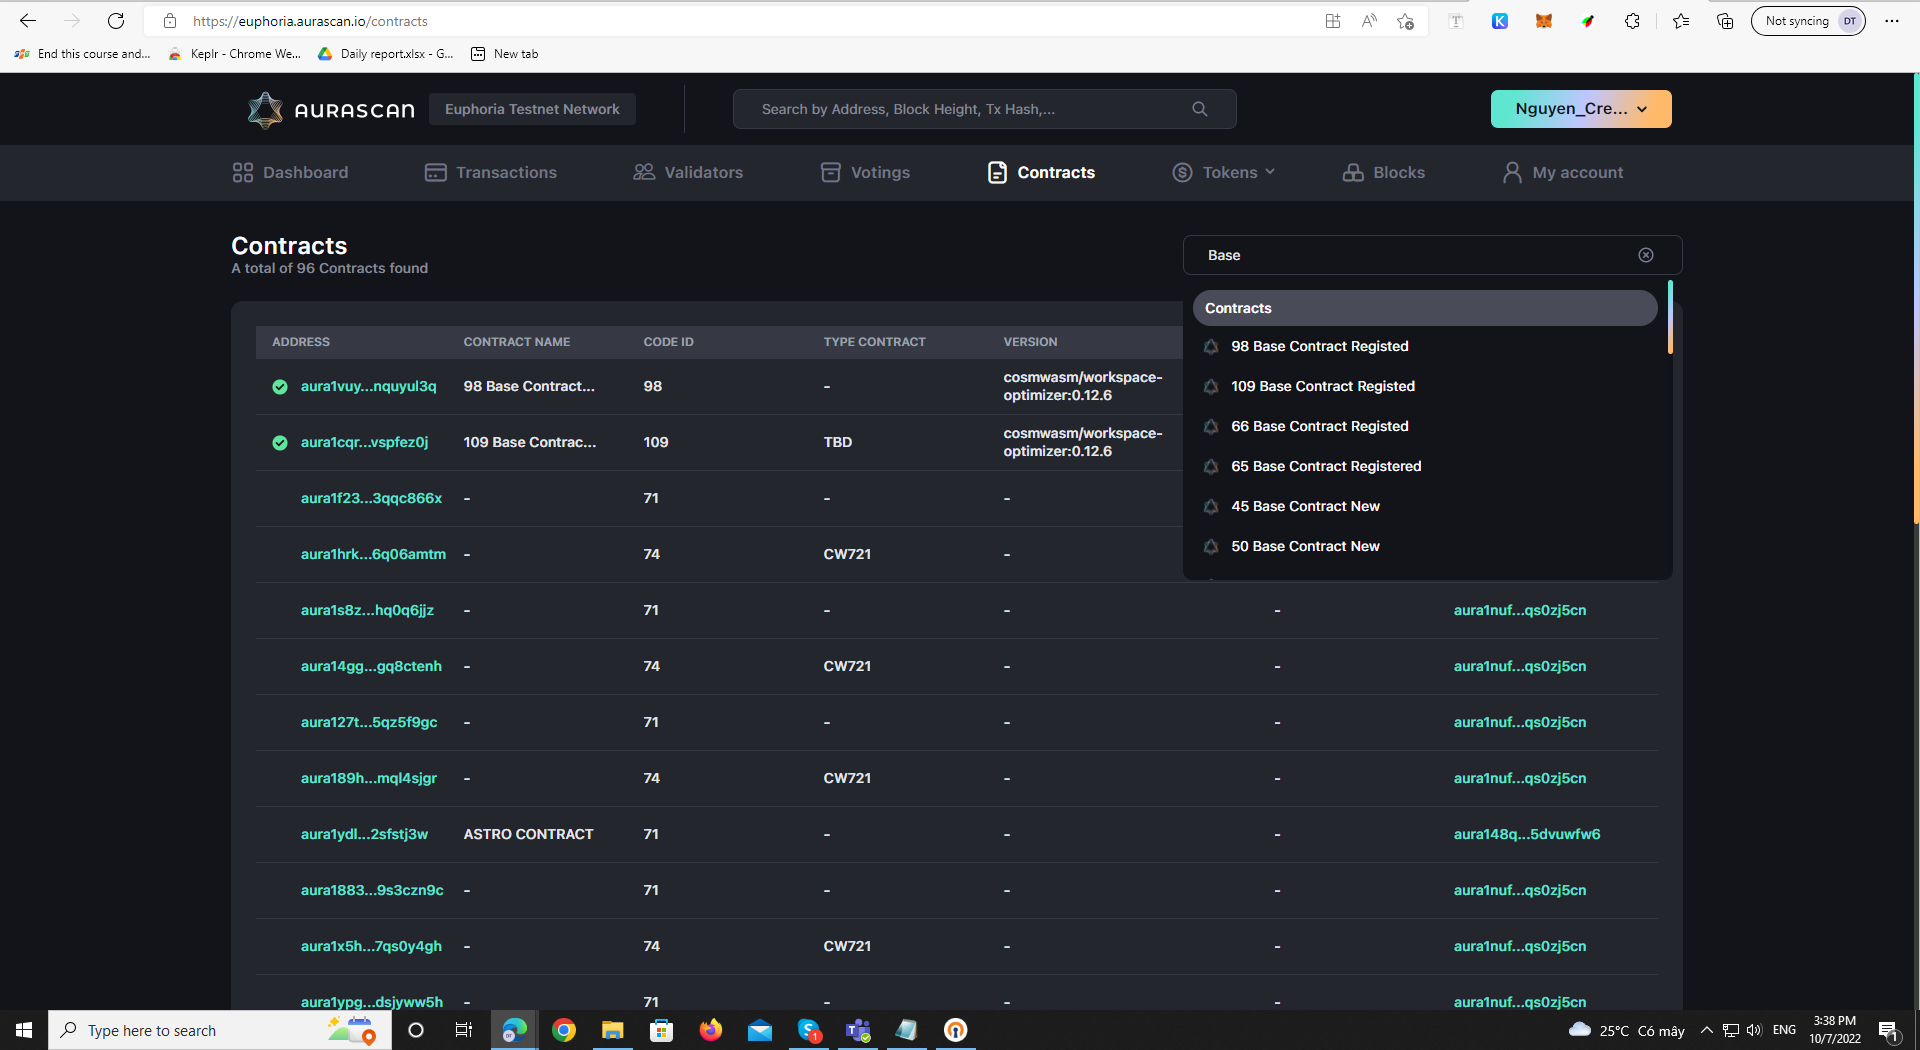Click verified checkmark beside aura1vuy...nquyul3q
This screenshot has width=1920, height=1050.
(280, 387)
